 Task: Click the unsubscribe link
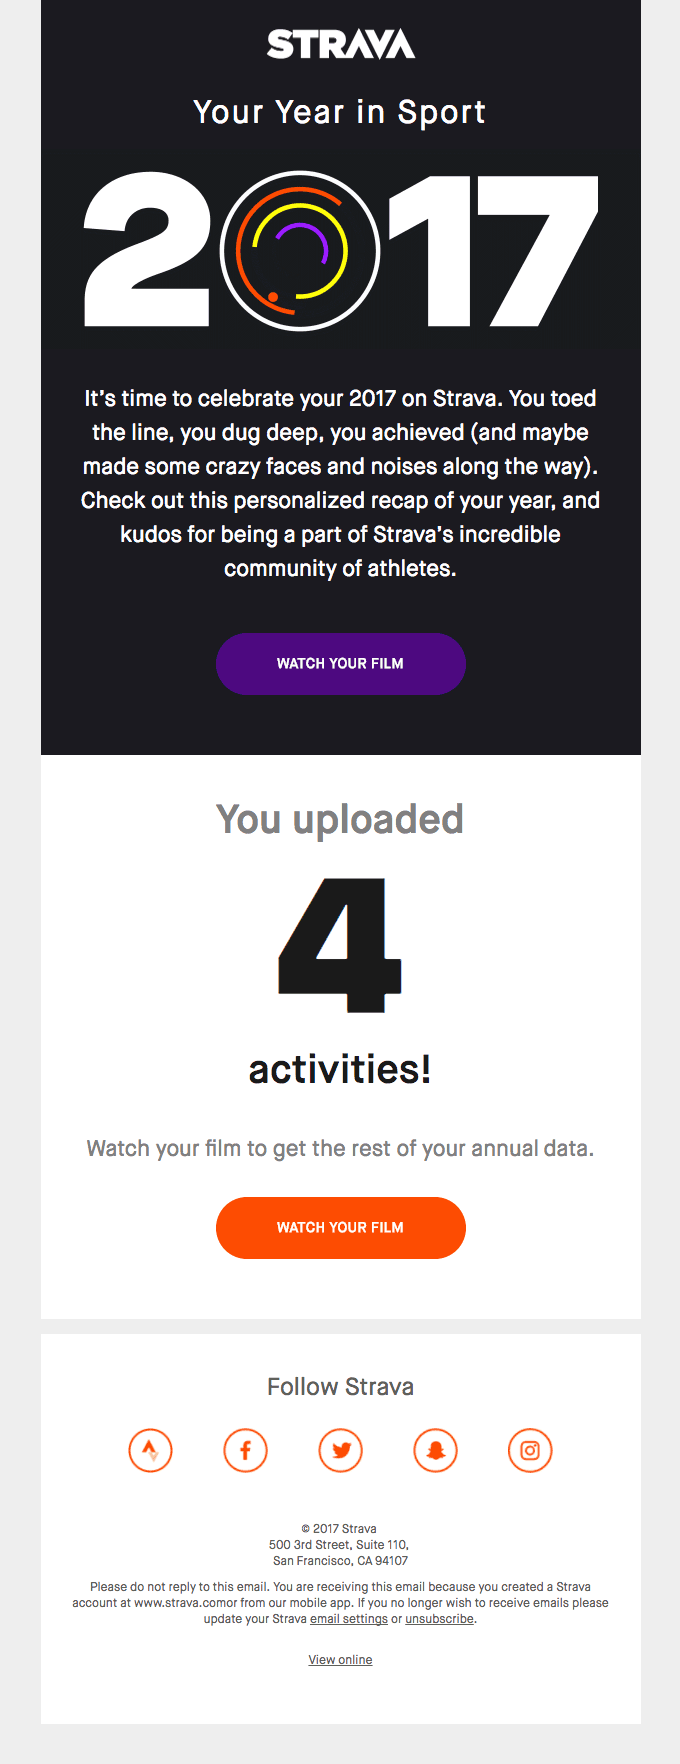(439, 1619)
